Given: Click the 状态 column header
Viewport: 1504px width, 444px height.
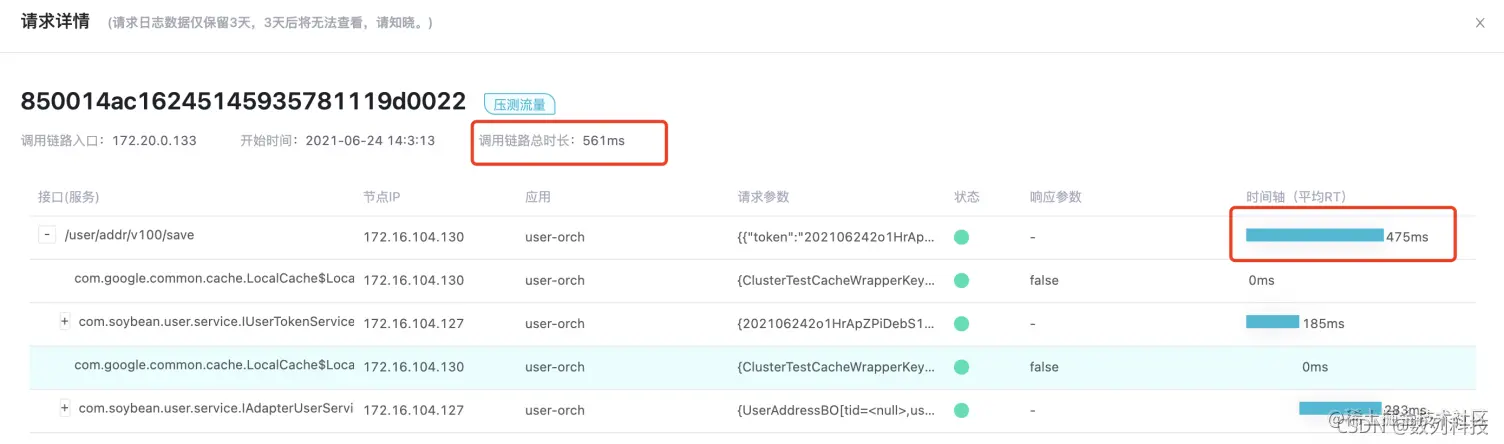Looking at the screenshot, I should coord(967,197).
